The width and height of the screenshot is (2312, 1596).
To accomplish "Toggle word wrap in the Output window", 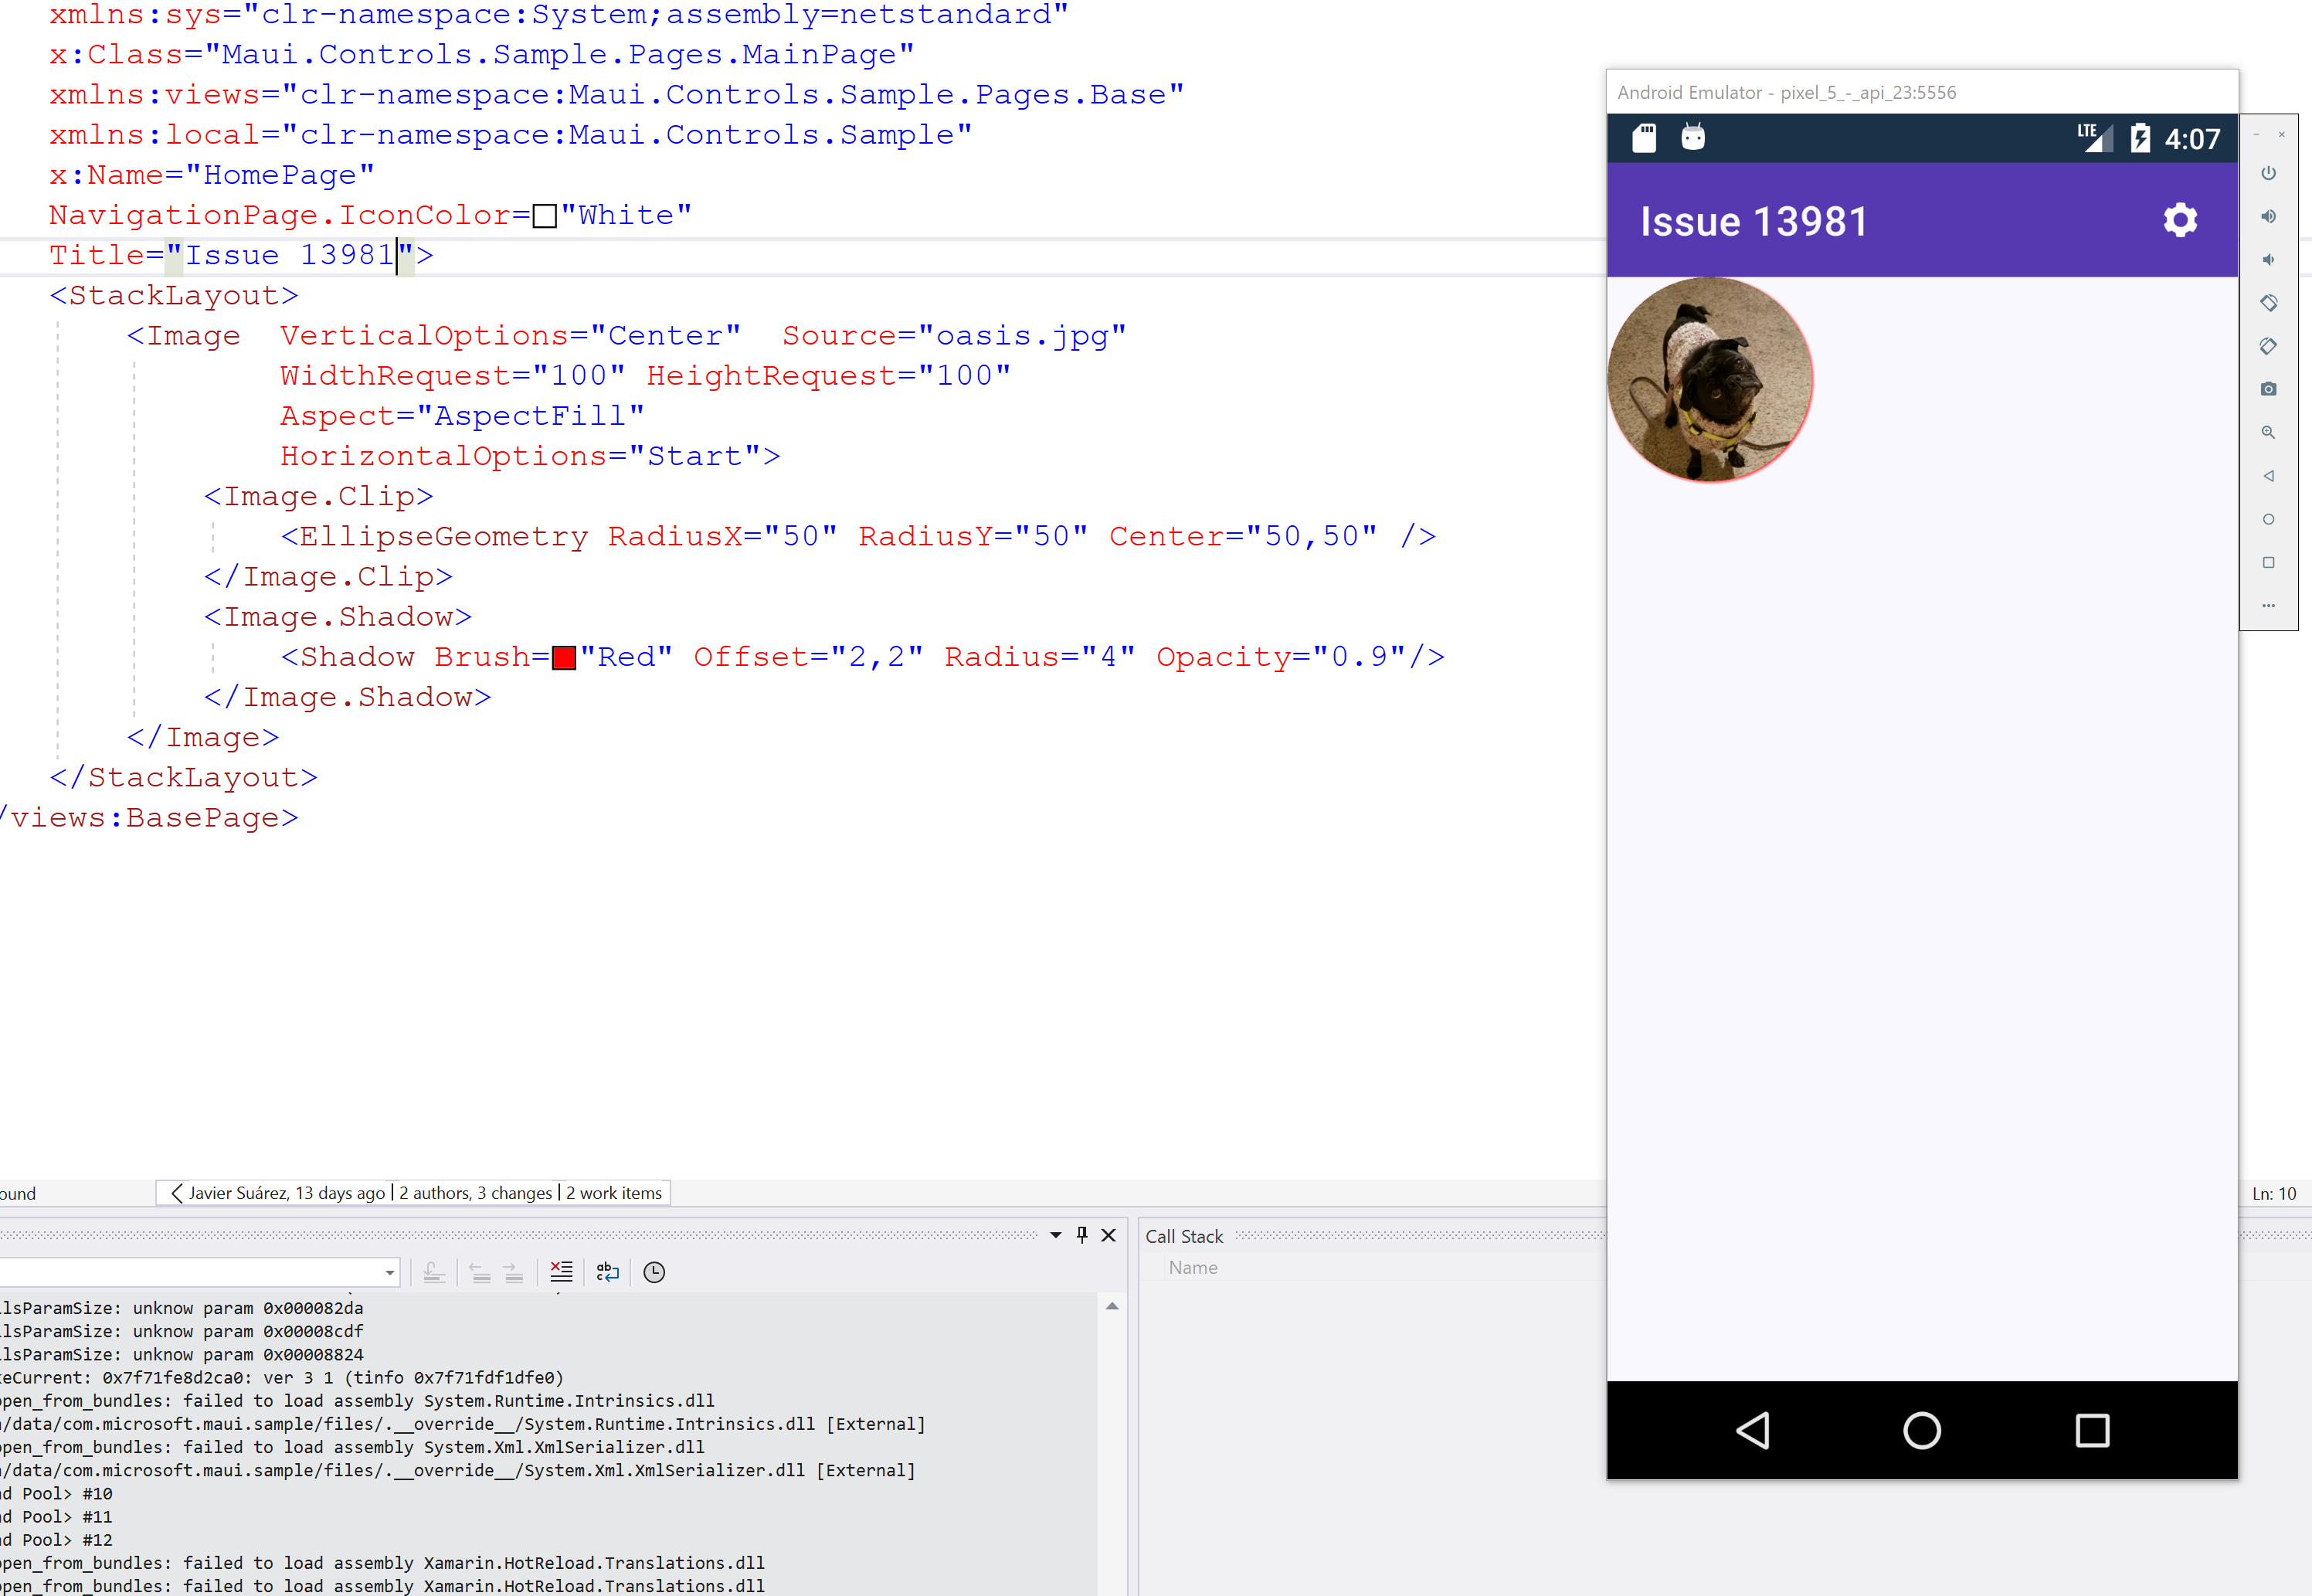I will click(607, 1271).
